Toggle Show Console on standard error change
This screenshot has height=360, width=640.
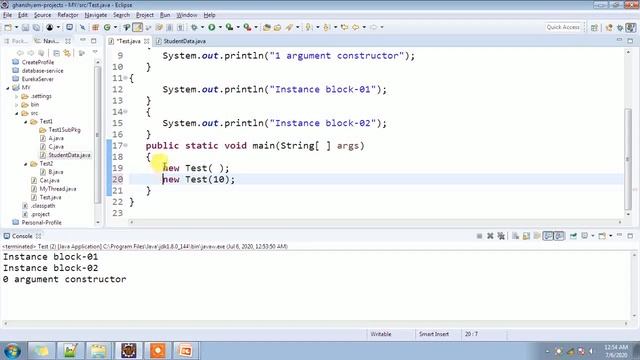[559, 236]
